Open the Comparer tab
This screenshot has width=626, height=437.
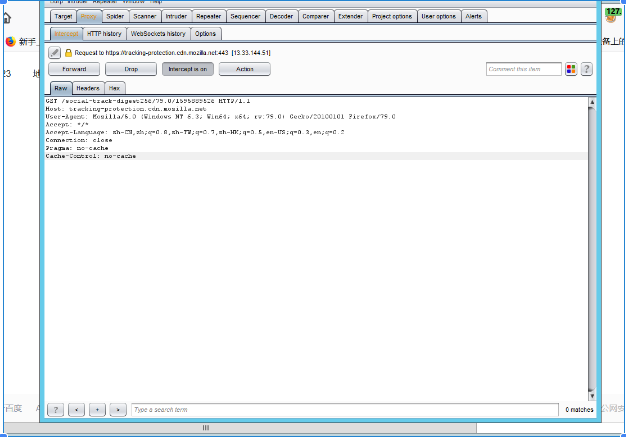click(x=315, y=16)
